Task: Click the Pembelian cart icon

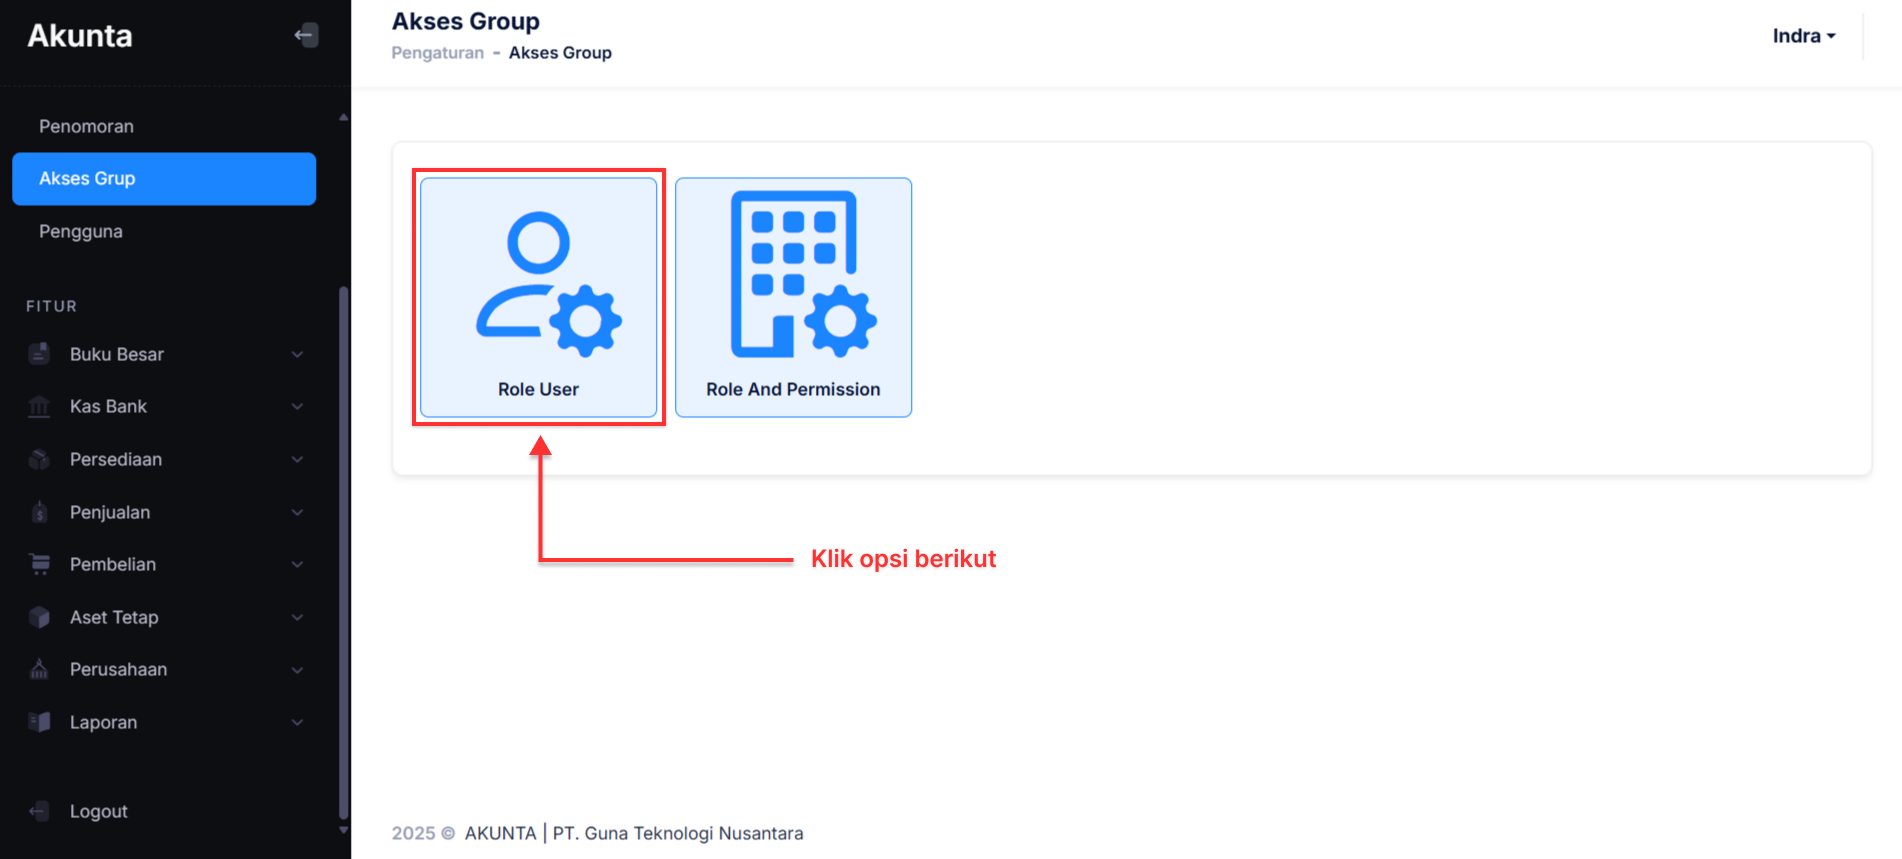Action: 39,565
